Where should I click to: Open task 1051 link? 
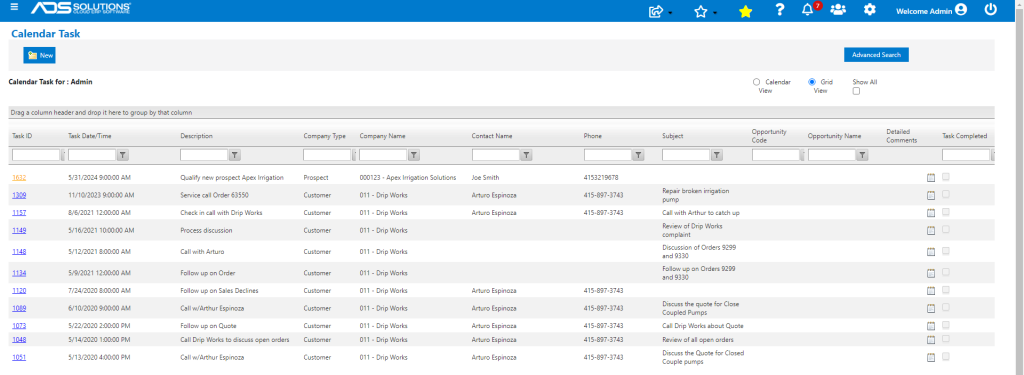(19, 357)
